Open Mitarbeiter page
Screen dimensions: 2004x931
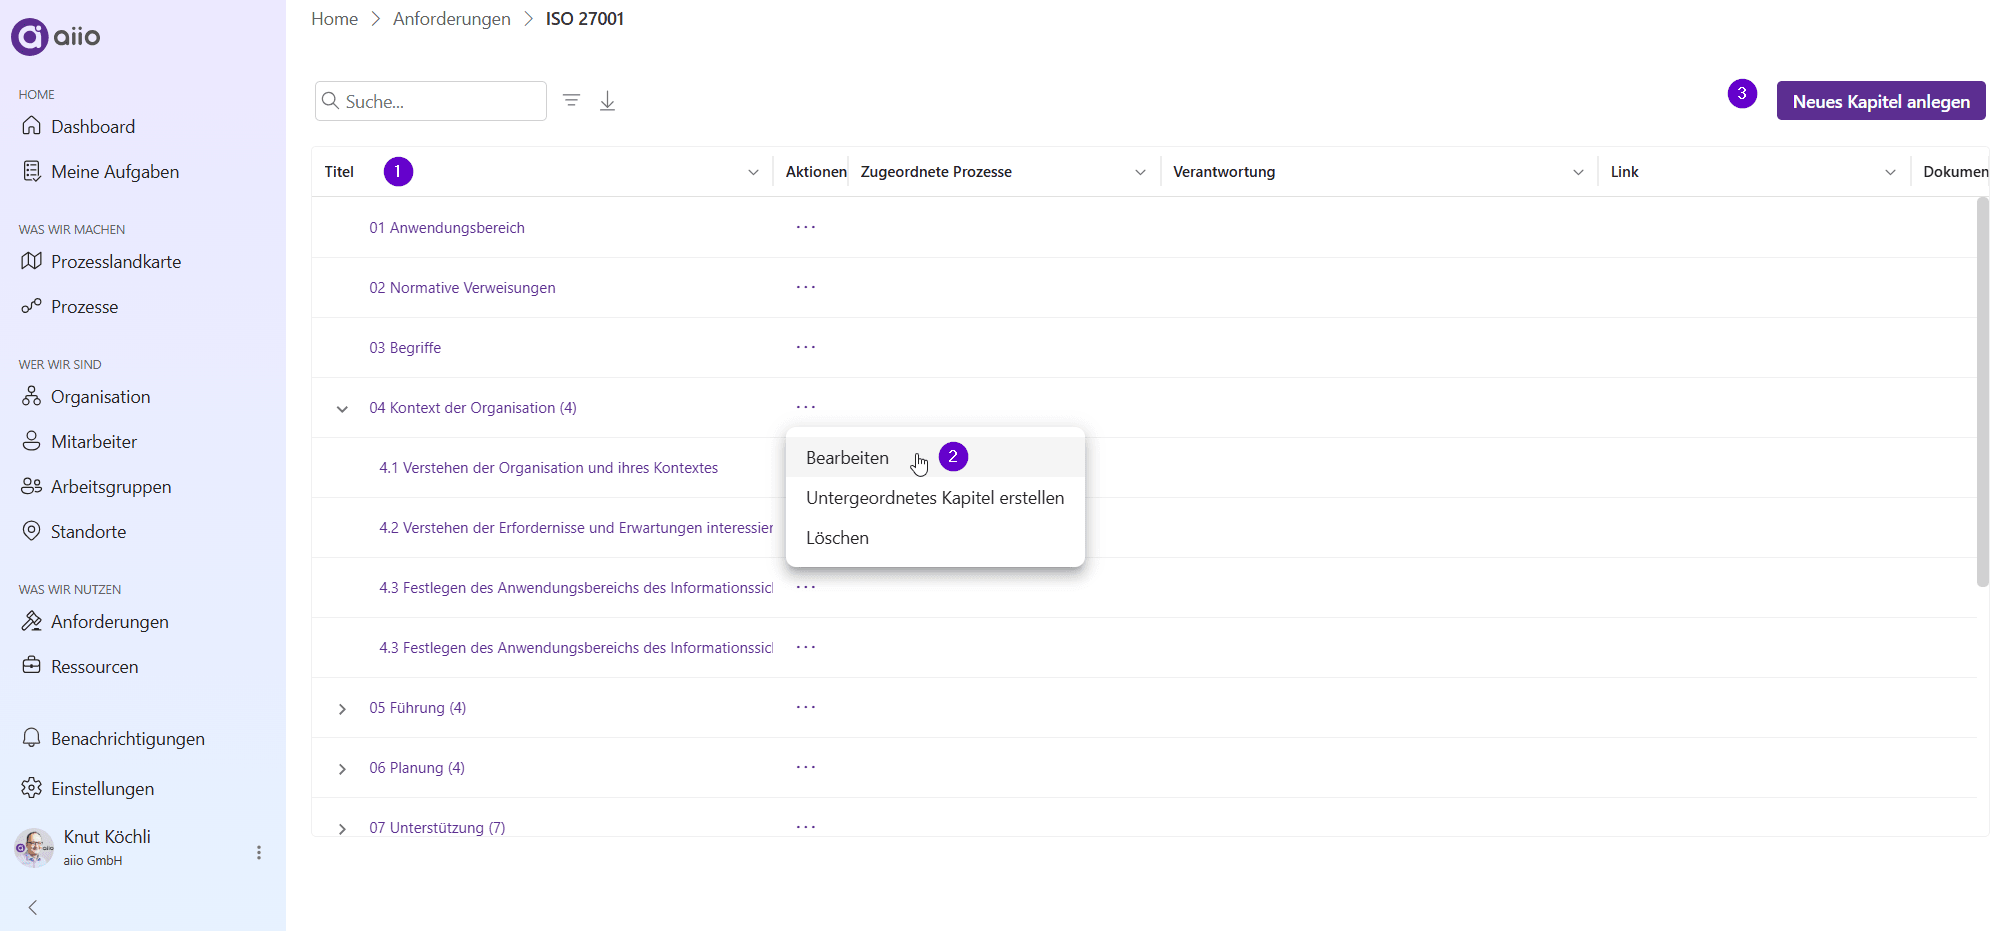coord(94,442)
